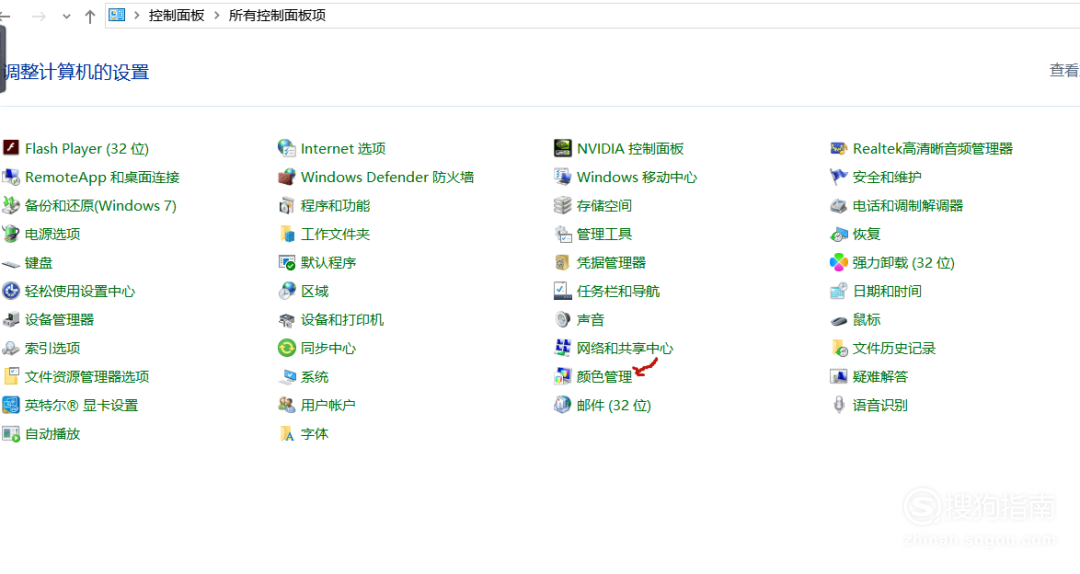This screenshot has height=574, width=1080.
Task: Open the 任务栏和导航 link
Action: (618, 291)
